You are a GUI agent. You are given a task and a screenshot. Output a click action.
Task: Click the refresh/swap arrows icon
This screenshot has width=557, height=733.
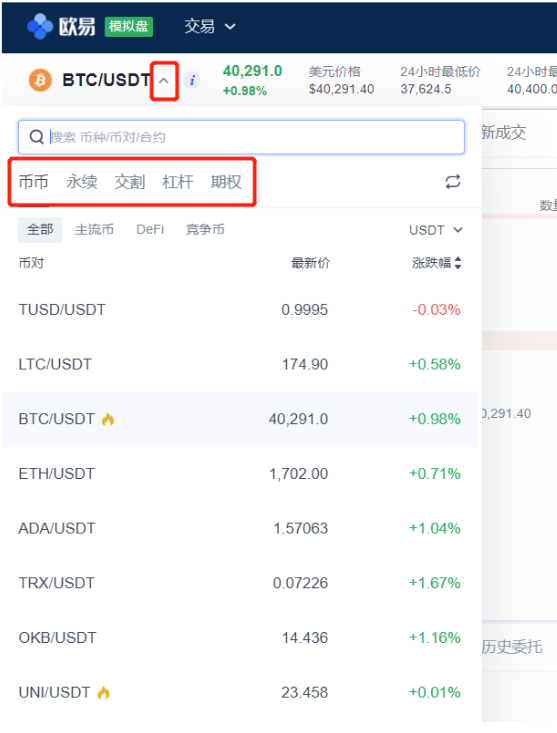(x=452, y=182)
